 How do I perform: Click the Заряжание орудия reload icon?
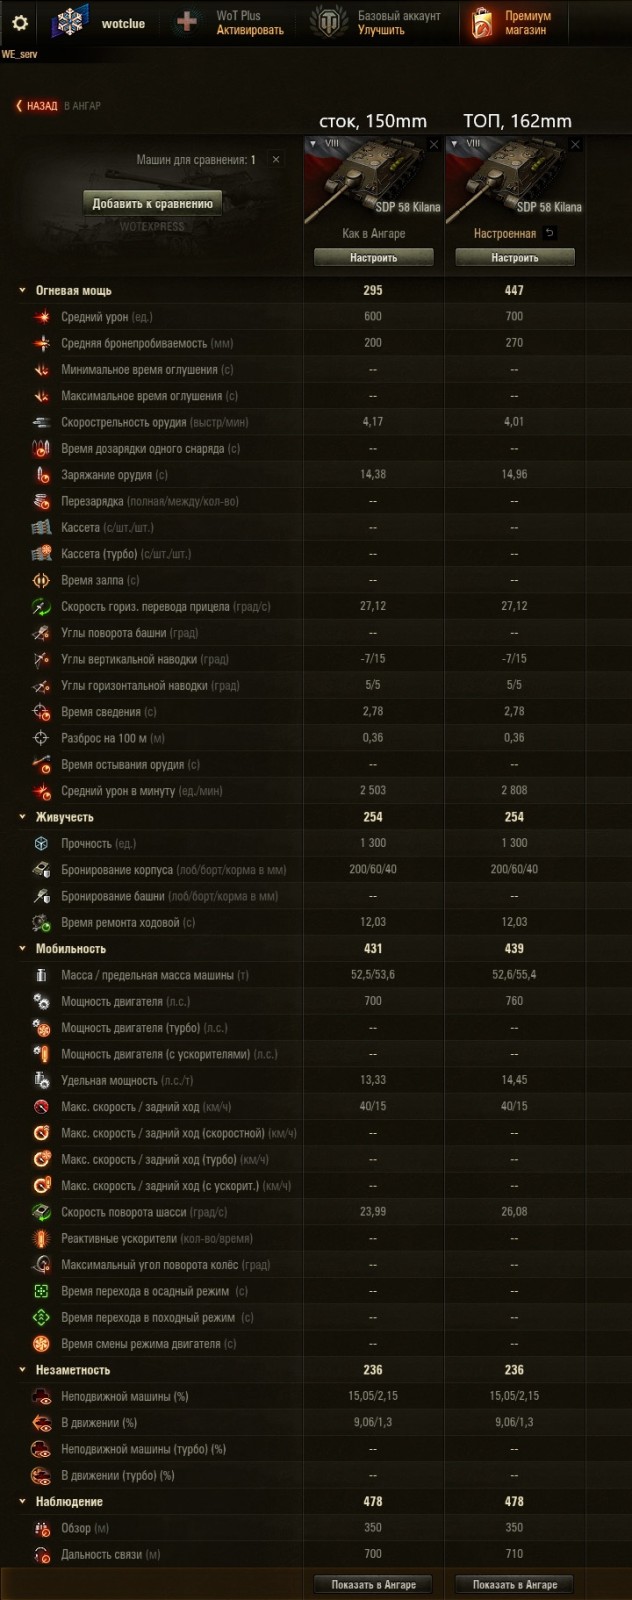pyautogui.click(x=40, y=473)
